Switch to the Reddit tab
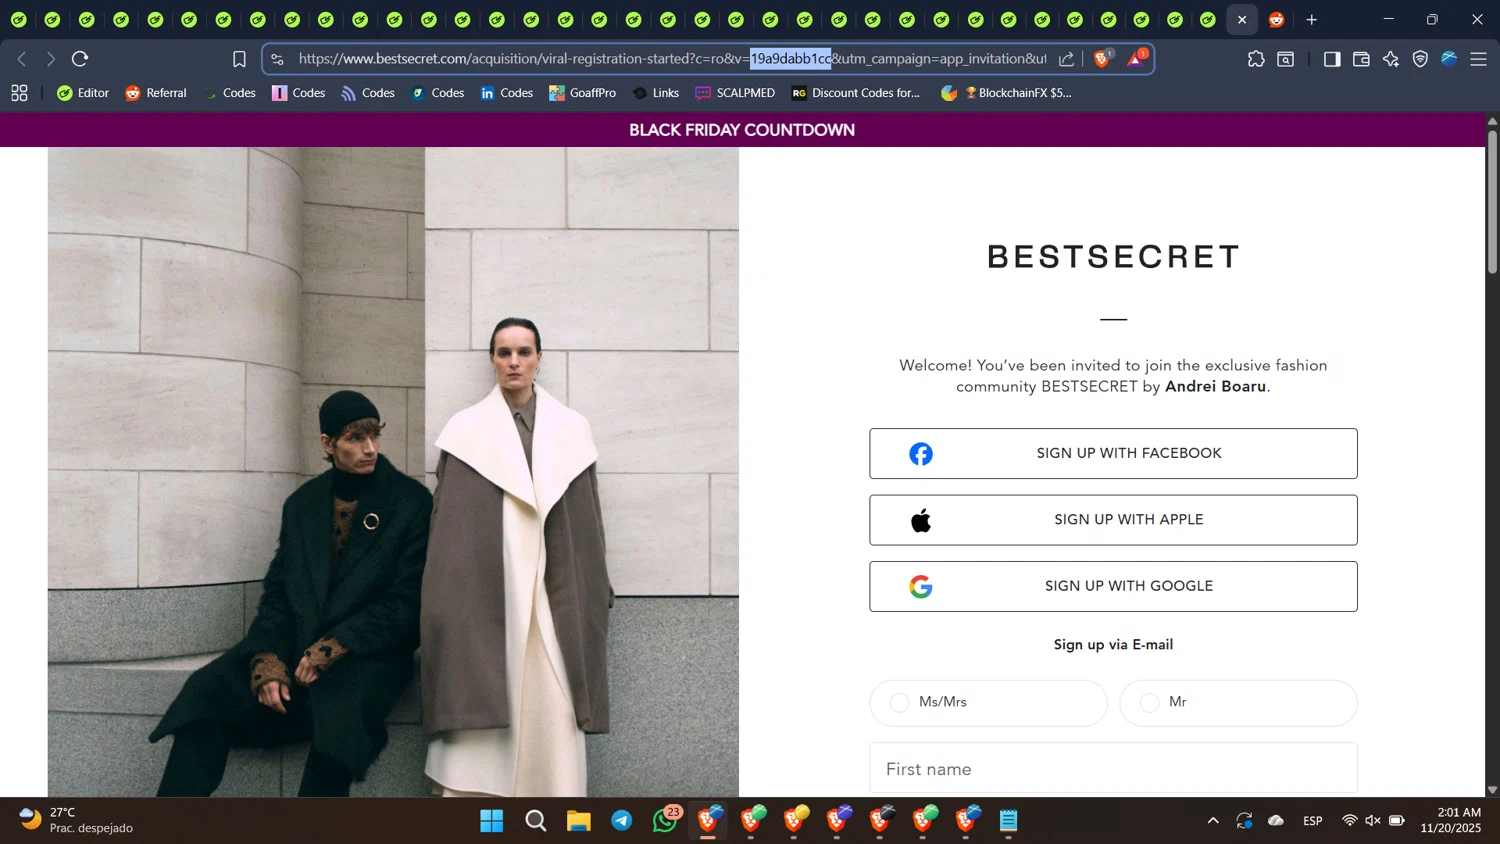The height and width of the screenshot is (844, 1500). pyautogui.click(x=1276, y=20)
